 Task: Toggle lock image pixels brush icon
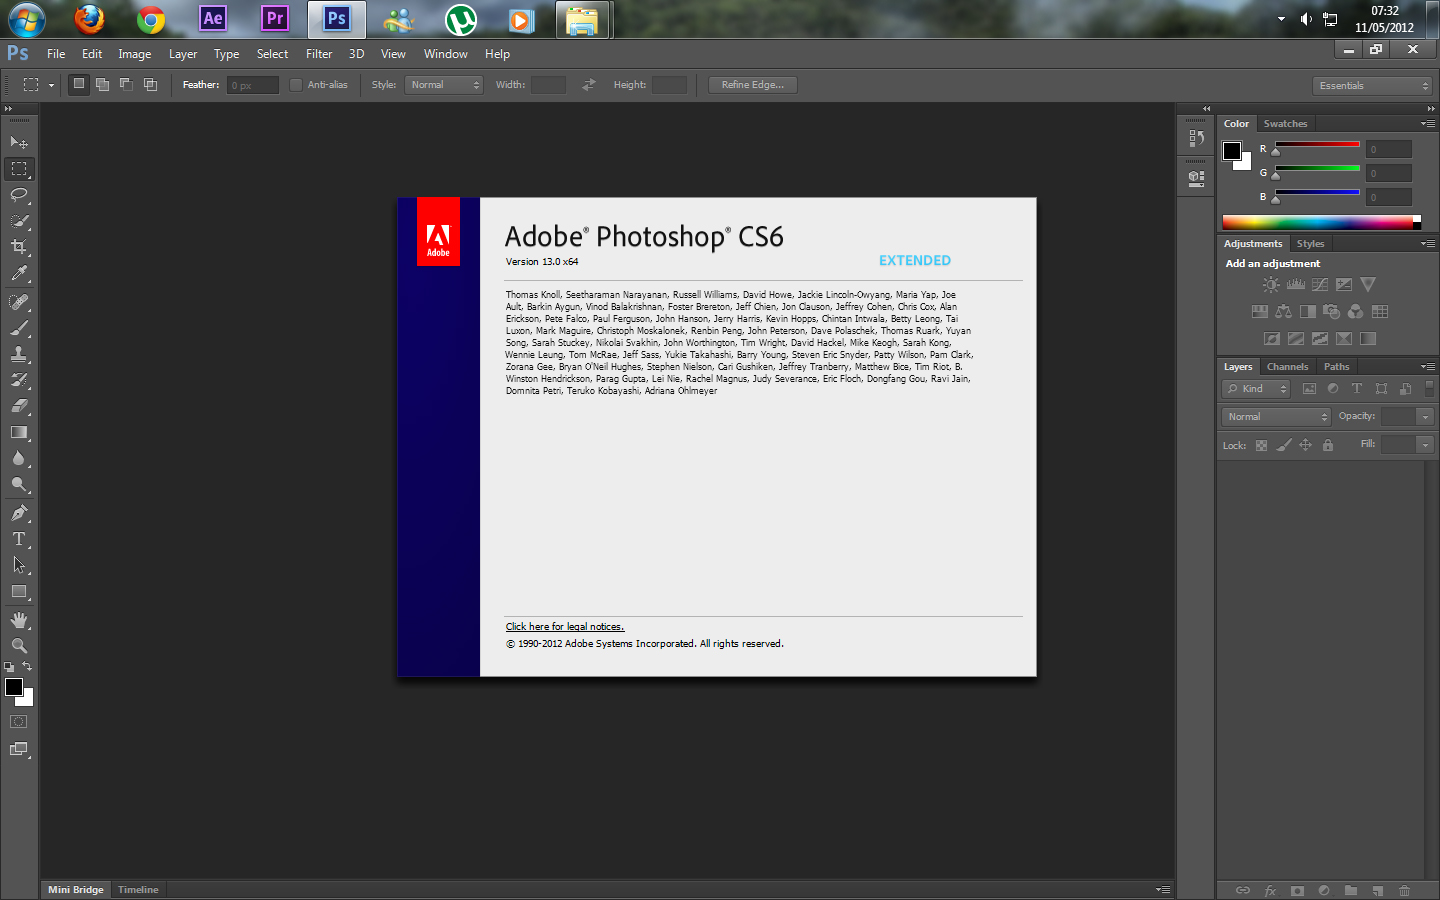(x=1284, y=445)
